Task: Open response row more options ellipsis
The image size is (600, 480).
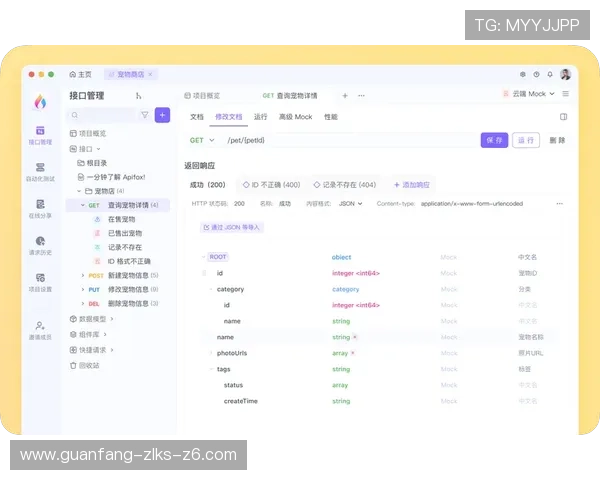Action: click(x=559, y=204)
